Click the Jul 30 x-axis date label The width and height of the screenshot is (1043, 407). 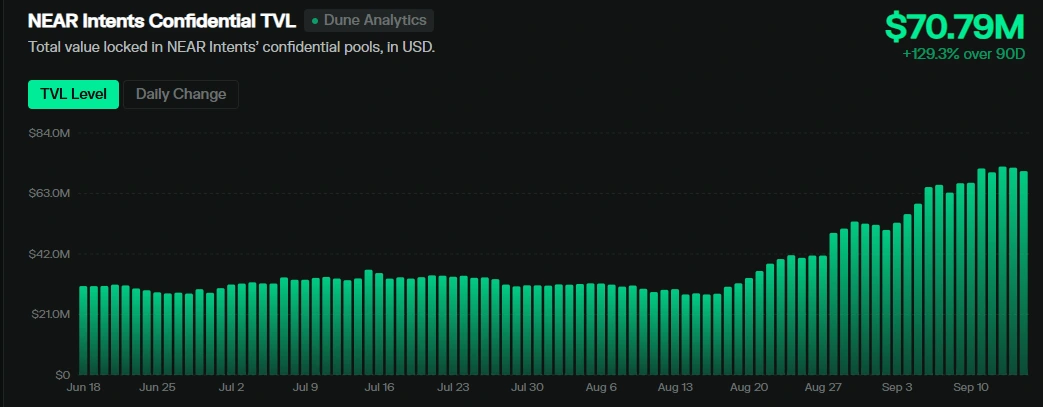point(527,387)
